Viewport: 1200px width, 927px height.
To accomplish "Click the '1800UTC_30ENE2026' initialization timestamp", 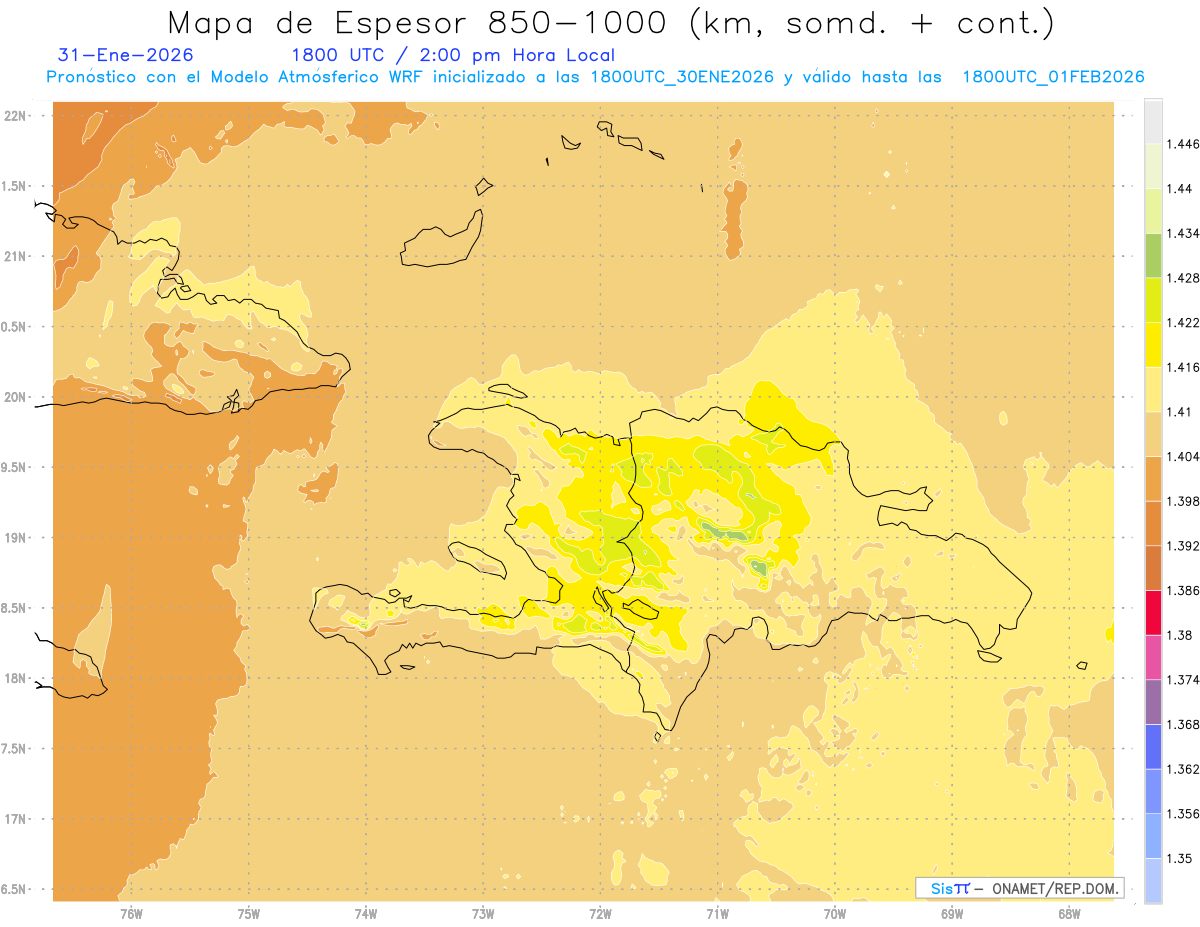I will point(682,77).
